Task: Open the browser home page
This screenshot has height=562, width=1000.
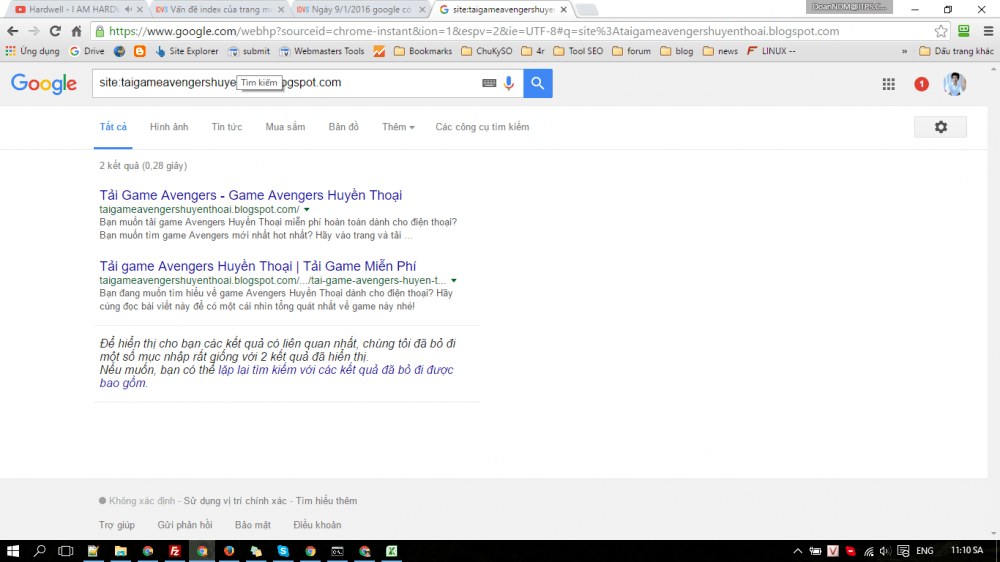Action: [x=77, y=31]
